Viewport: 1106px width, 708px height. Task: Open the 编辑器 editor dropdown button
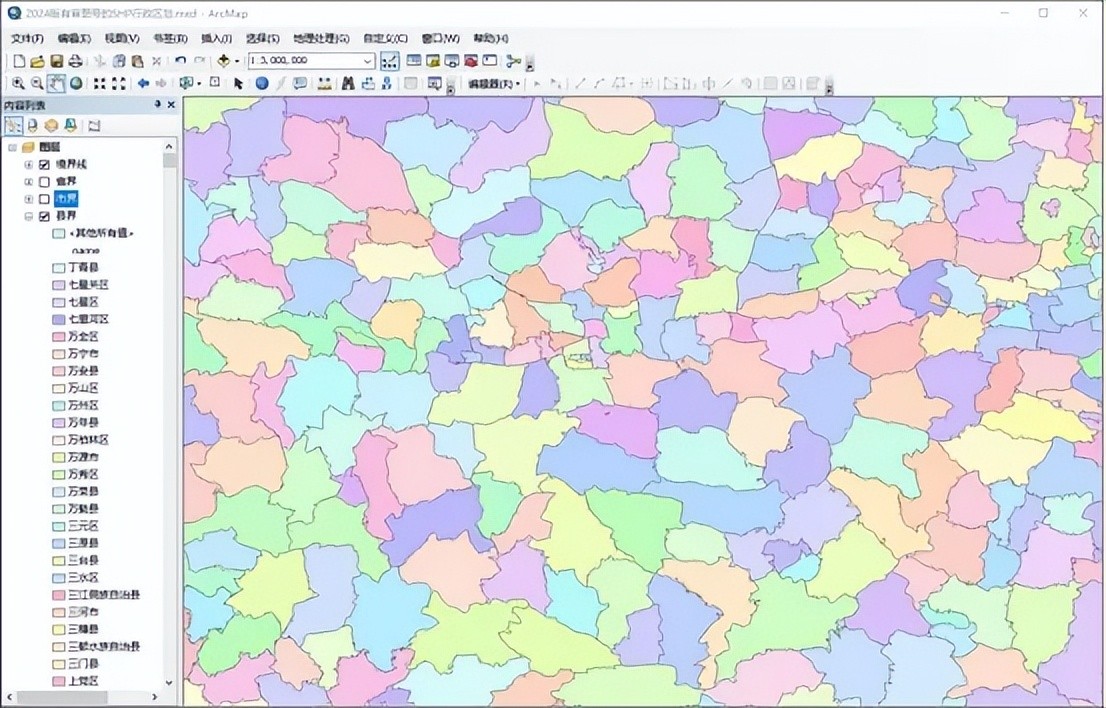495,84
